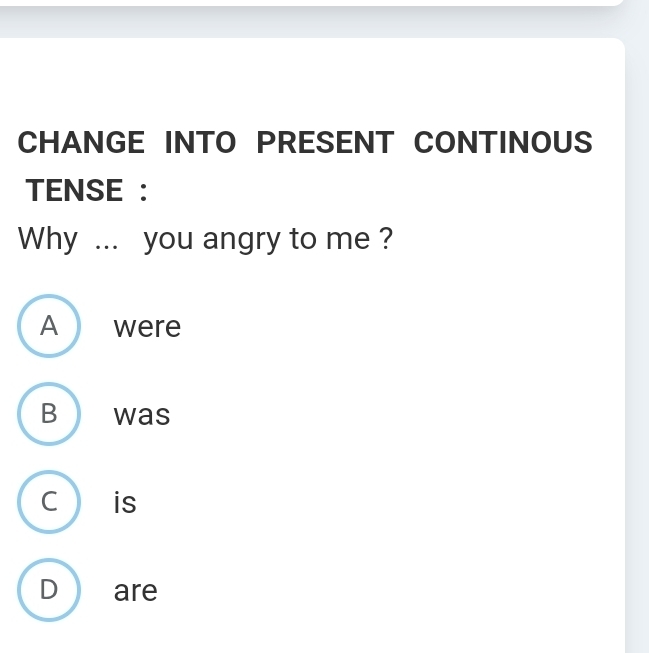Viewport: 649px width, 653px height.
Task: Select the option A radio circle
Action: [49, 326]
